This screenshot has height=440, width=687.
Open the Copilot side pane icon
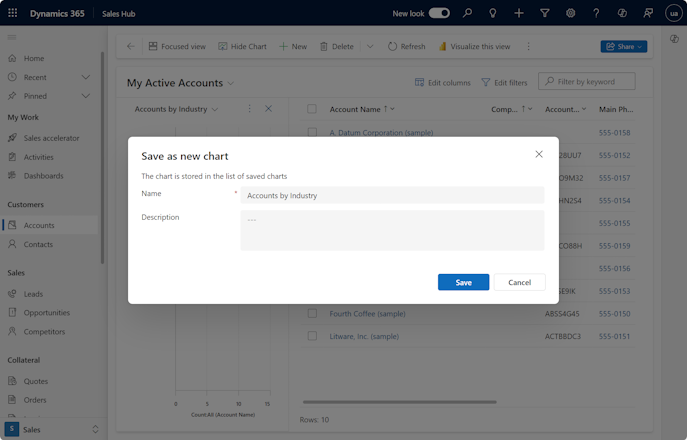tap(674, 39)
